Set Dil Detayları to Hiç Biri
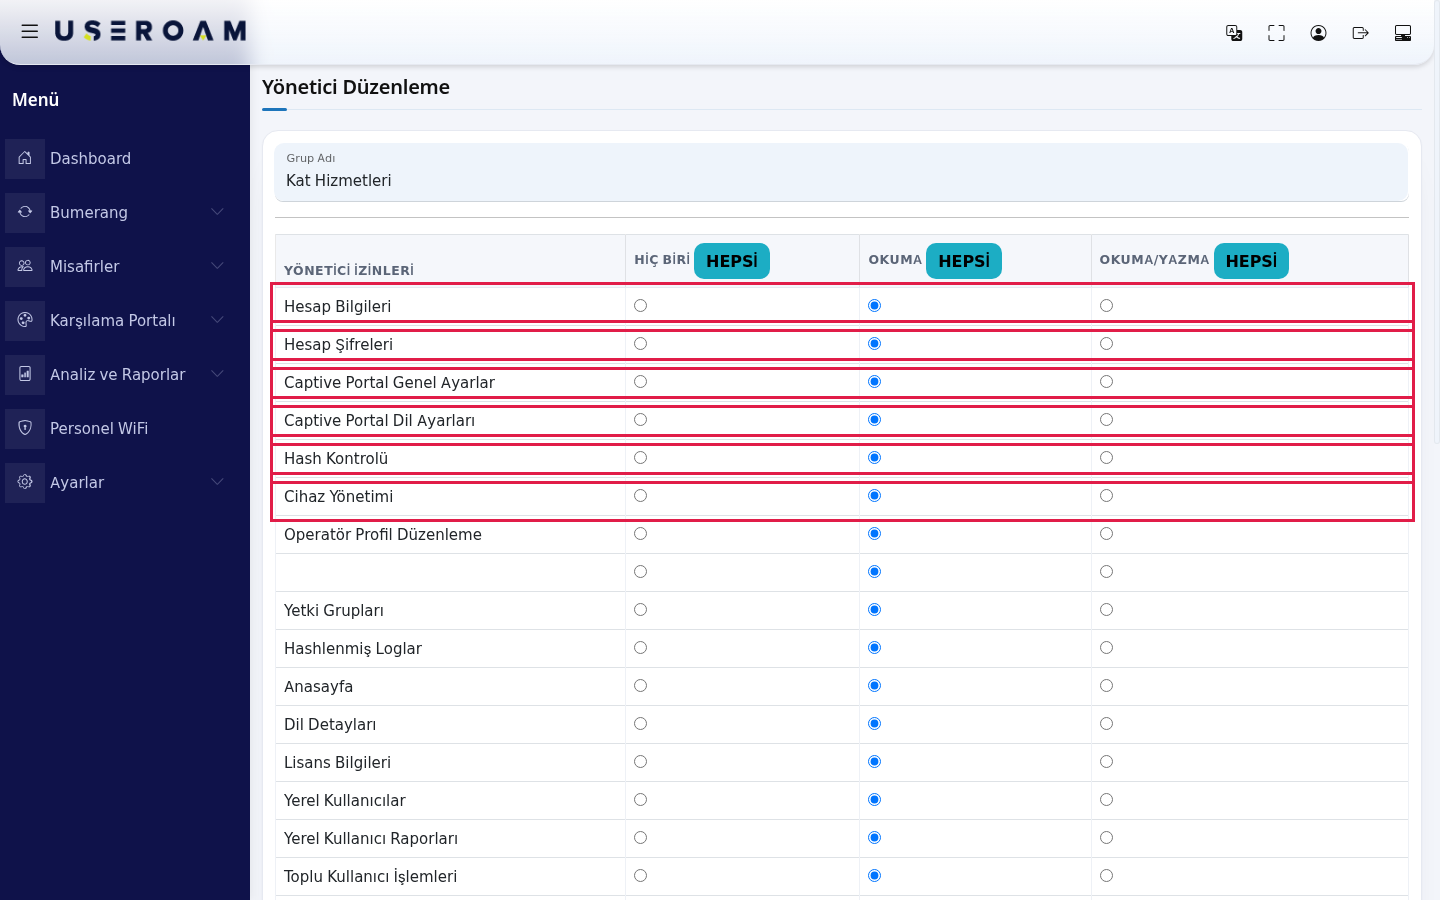 (640, 724)
